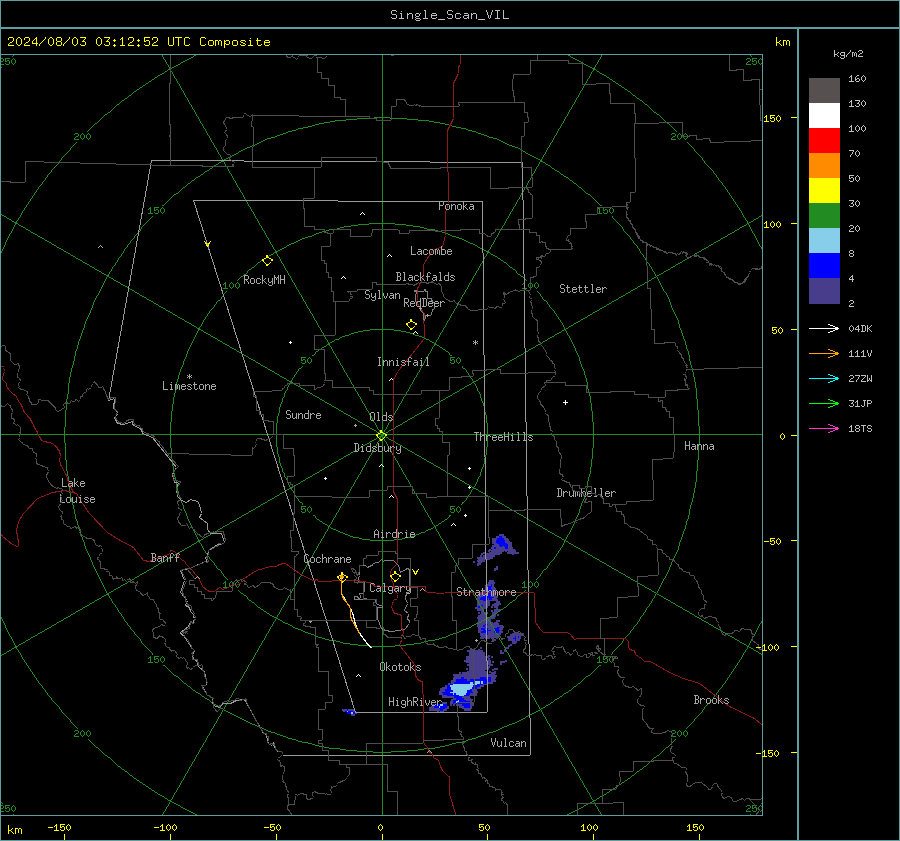Click the green 20-30 color swatch
Viewport: 900px width, 841px height.
point(824,216)
